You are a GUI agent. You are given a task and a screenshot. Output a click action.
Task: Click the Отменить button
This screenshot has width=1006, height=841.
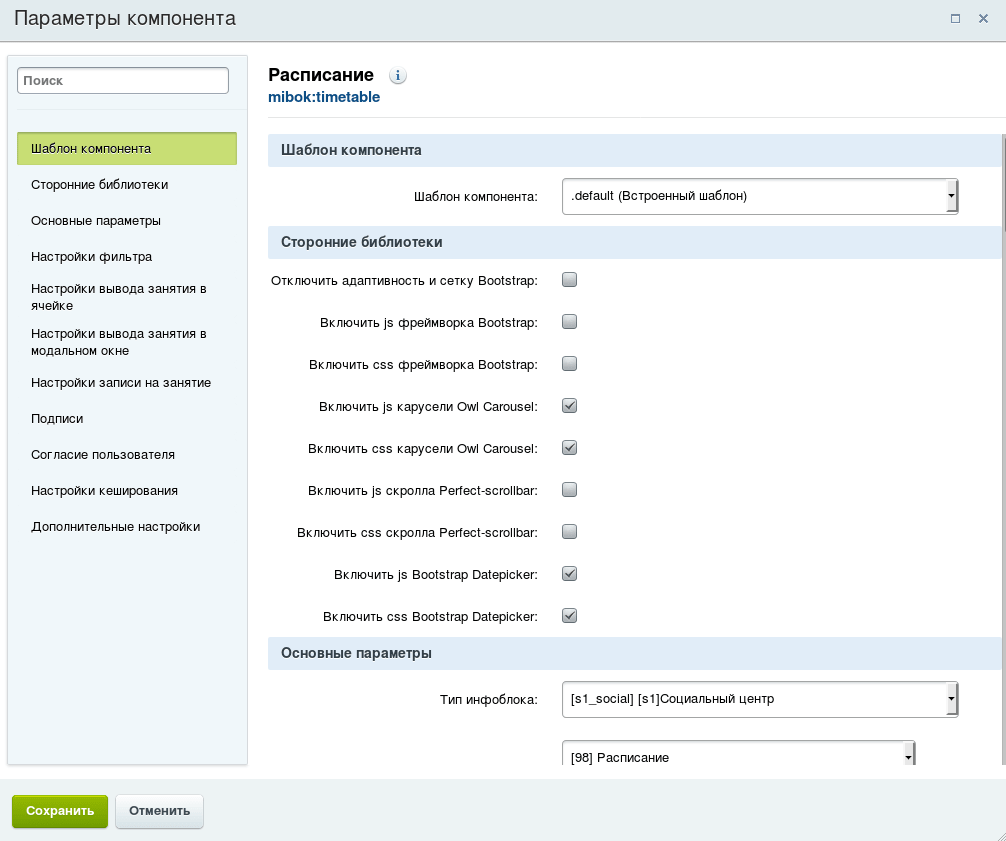(159, 811)
